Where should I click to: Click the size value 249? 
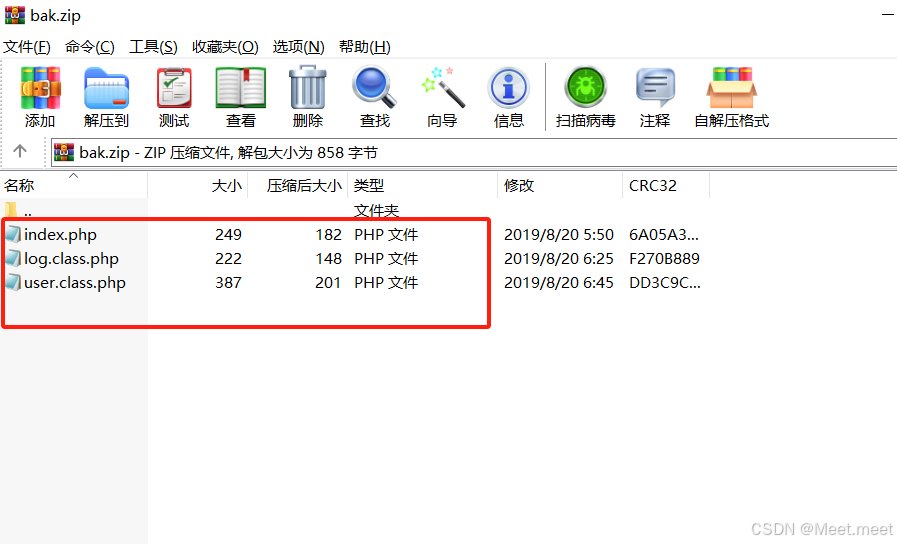(x=228, y=235)
